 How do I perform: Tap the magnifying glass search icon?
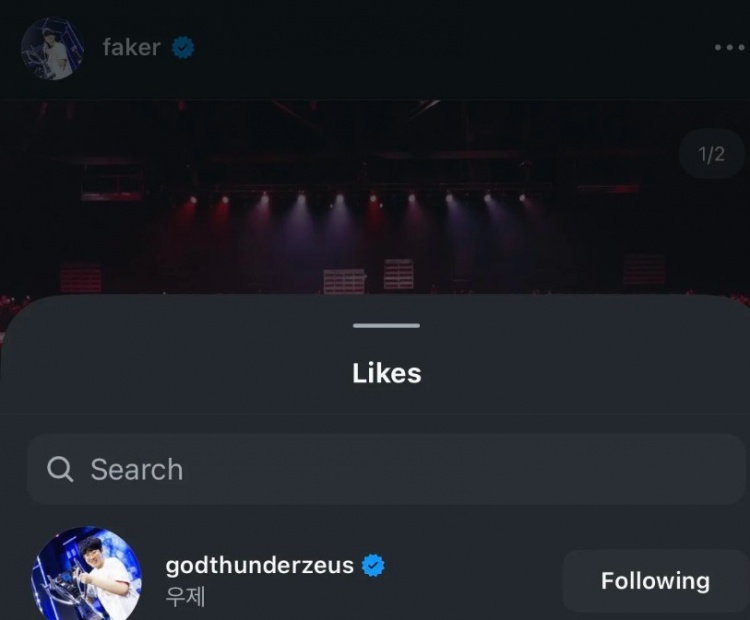tap(60, 469)
